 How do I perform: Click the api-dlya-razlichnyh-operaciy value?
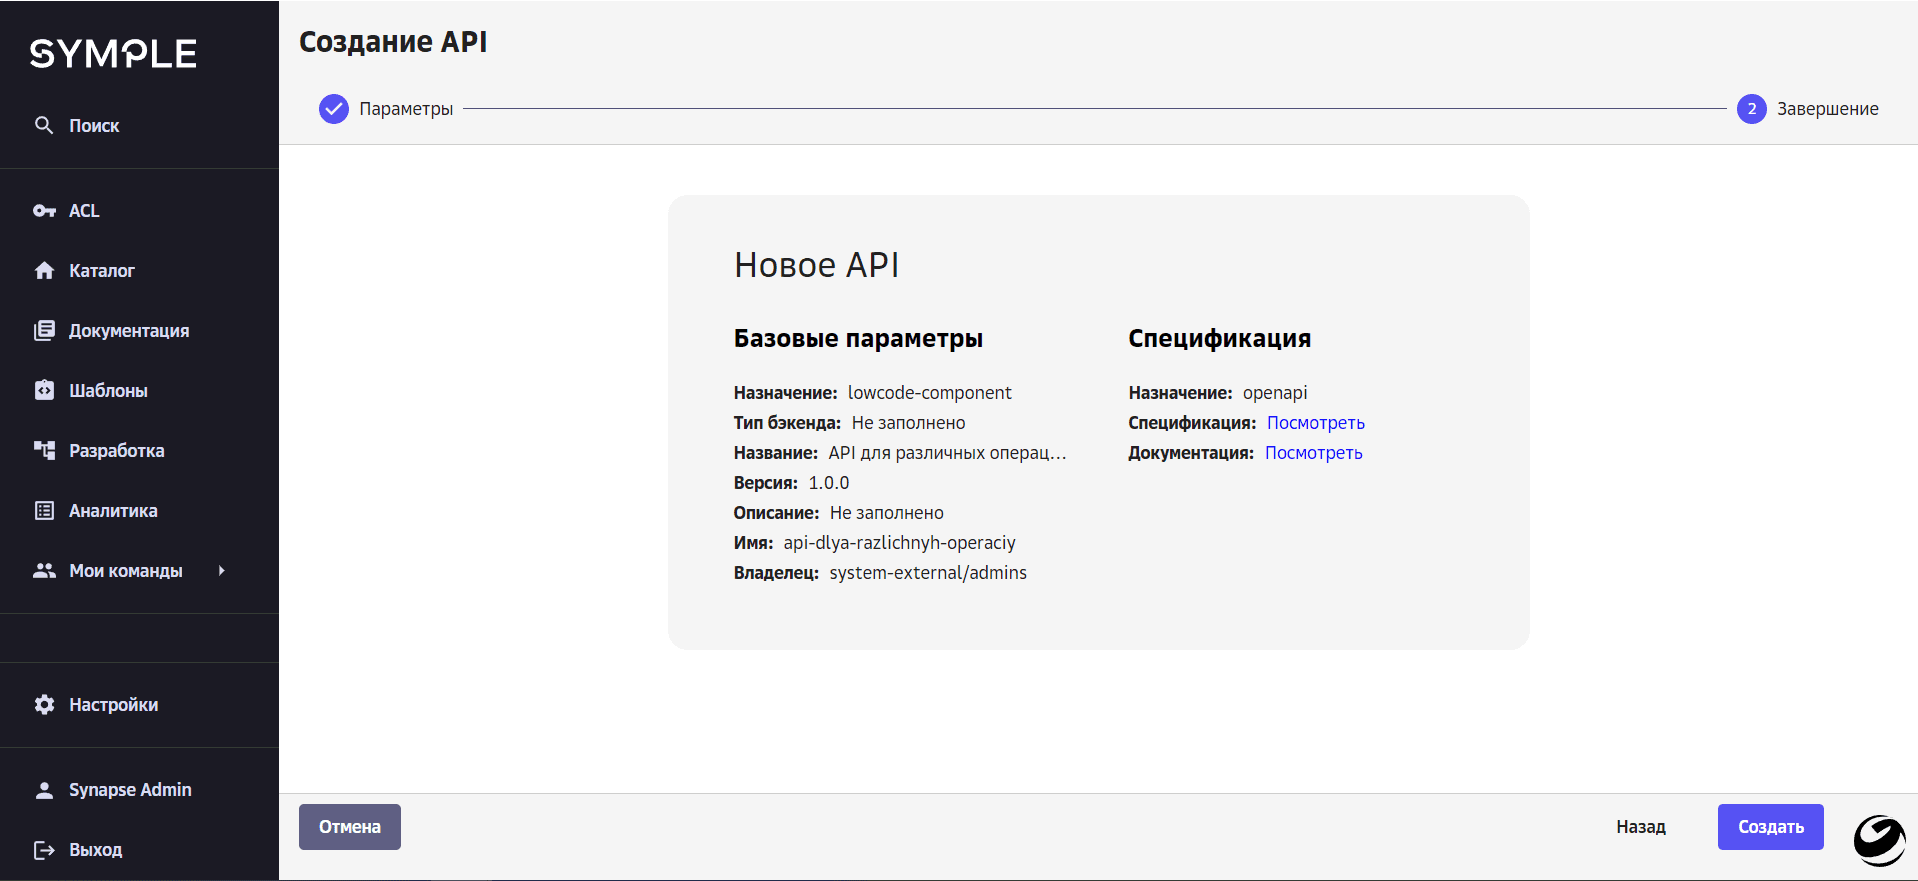point(899,543)
